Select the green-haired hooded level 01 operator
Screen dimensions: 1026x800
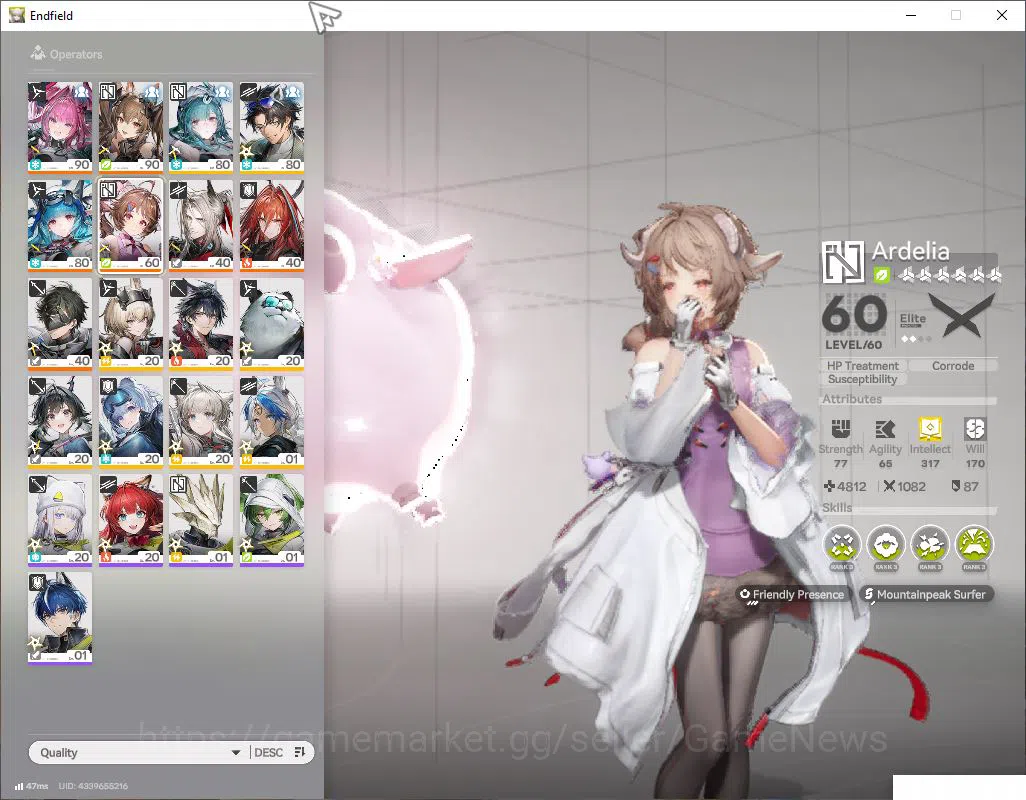tap(272, 520)
